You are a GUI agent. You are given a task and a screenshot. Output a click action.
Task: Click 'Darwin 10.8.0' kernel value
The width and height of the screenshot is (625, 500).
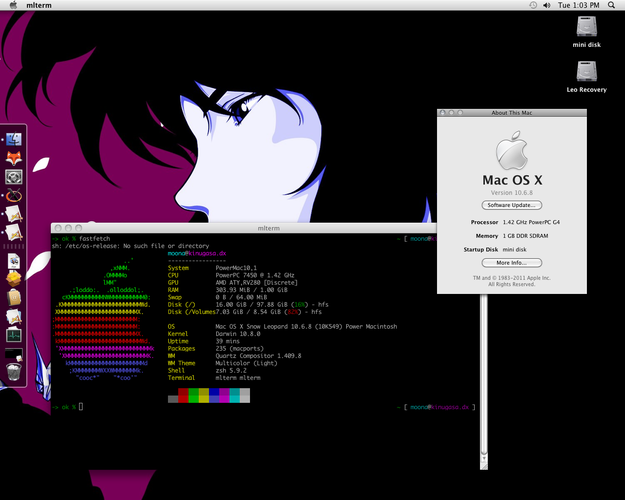coord(238,334)
